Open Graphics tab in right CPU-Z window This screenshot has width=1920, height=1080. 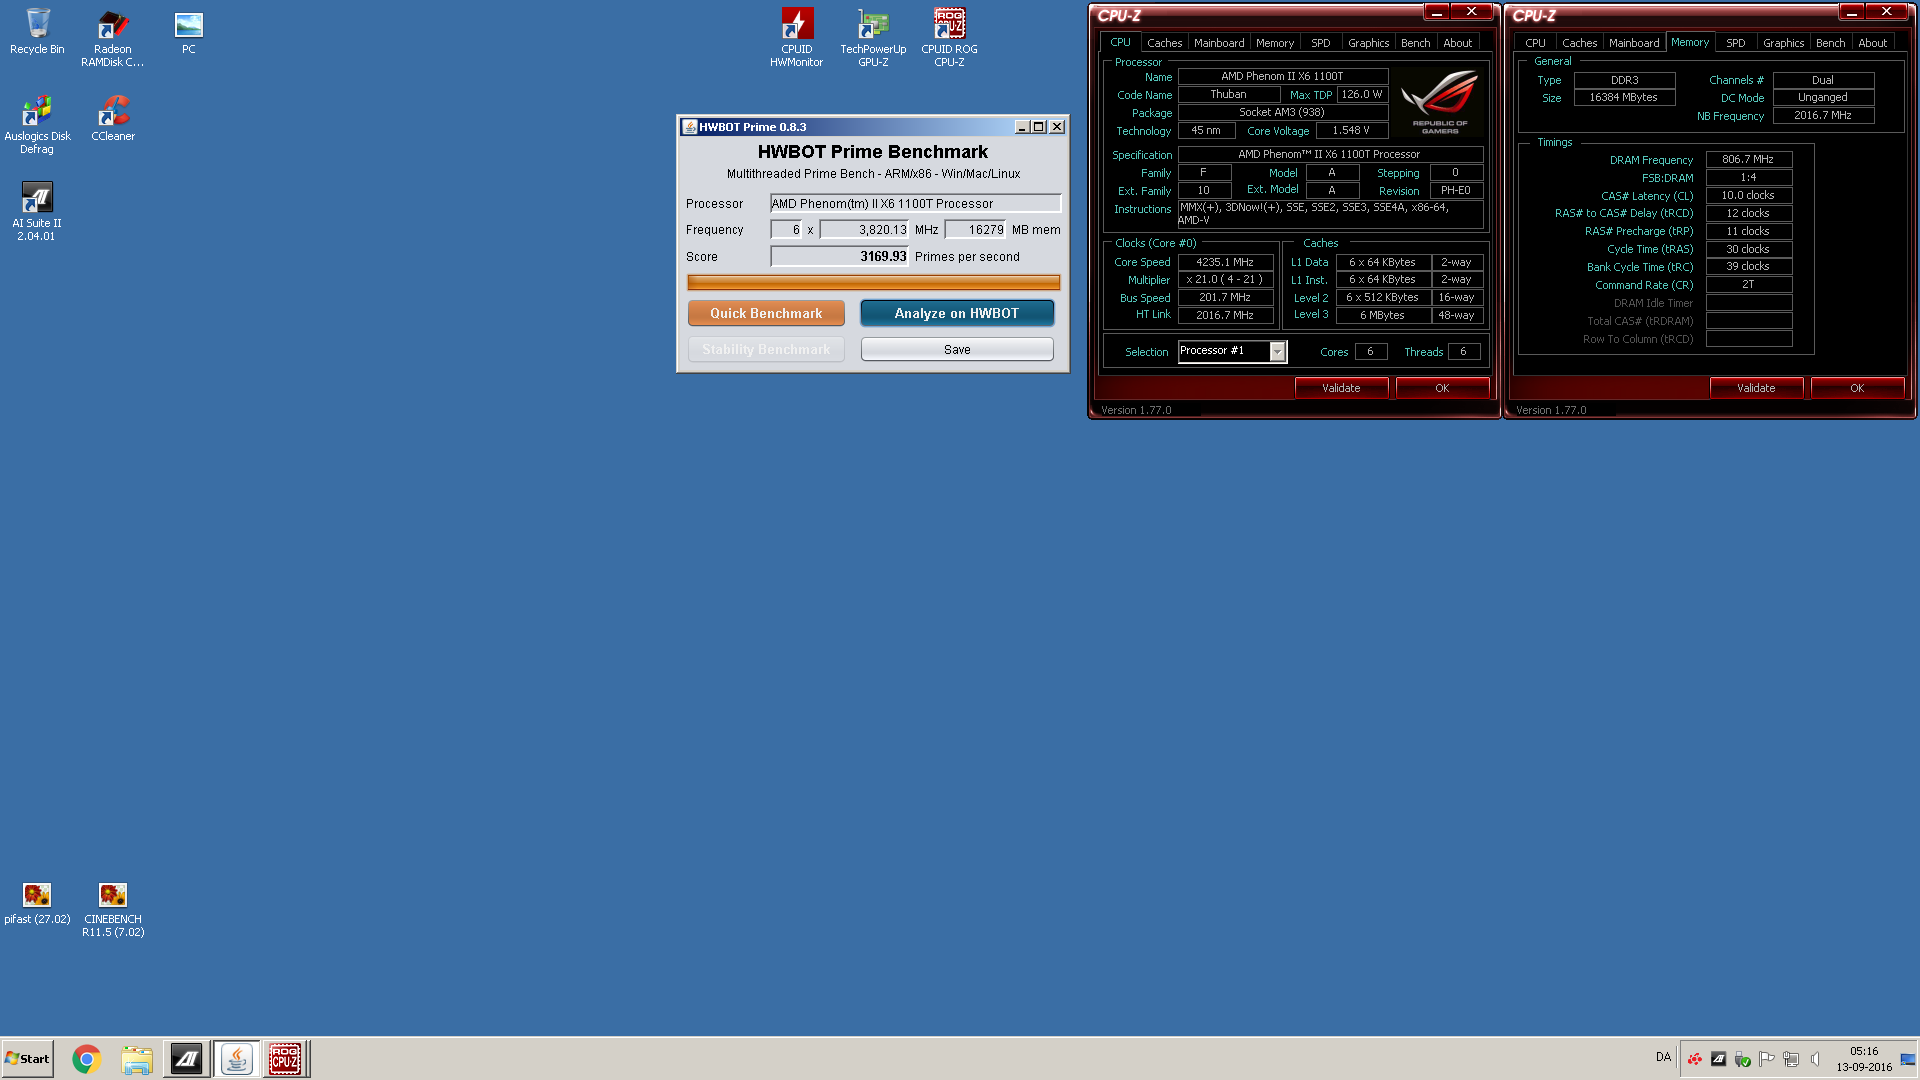coord(1783,43)
